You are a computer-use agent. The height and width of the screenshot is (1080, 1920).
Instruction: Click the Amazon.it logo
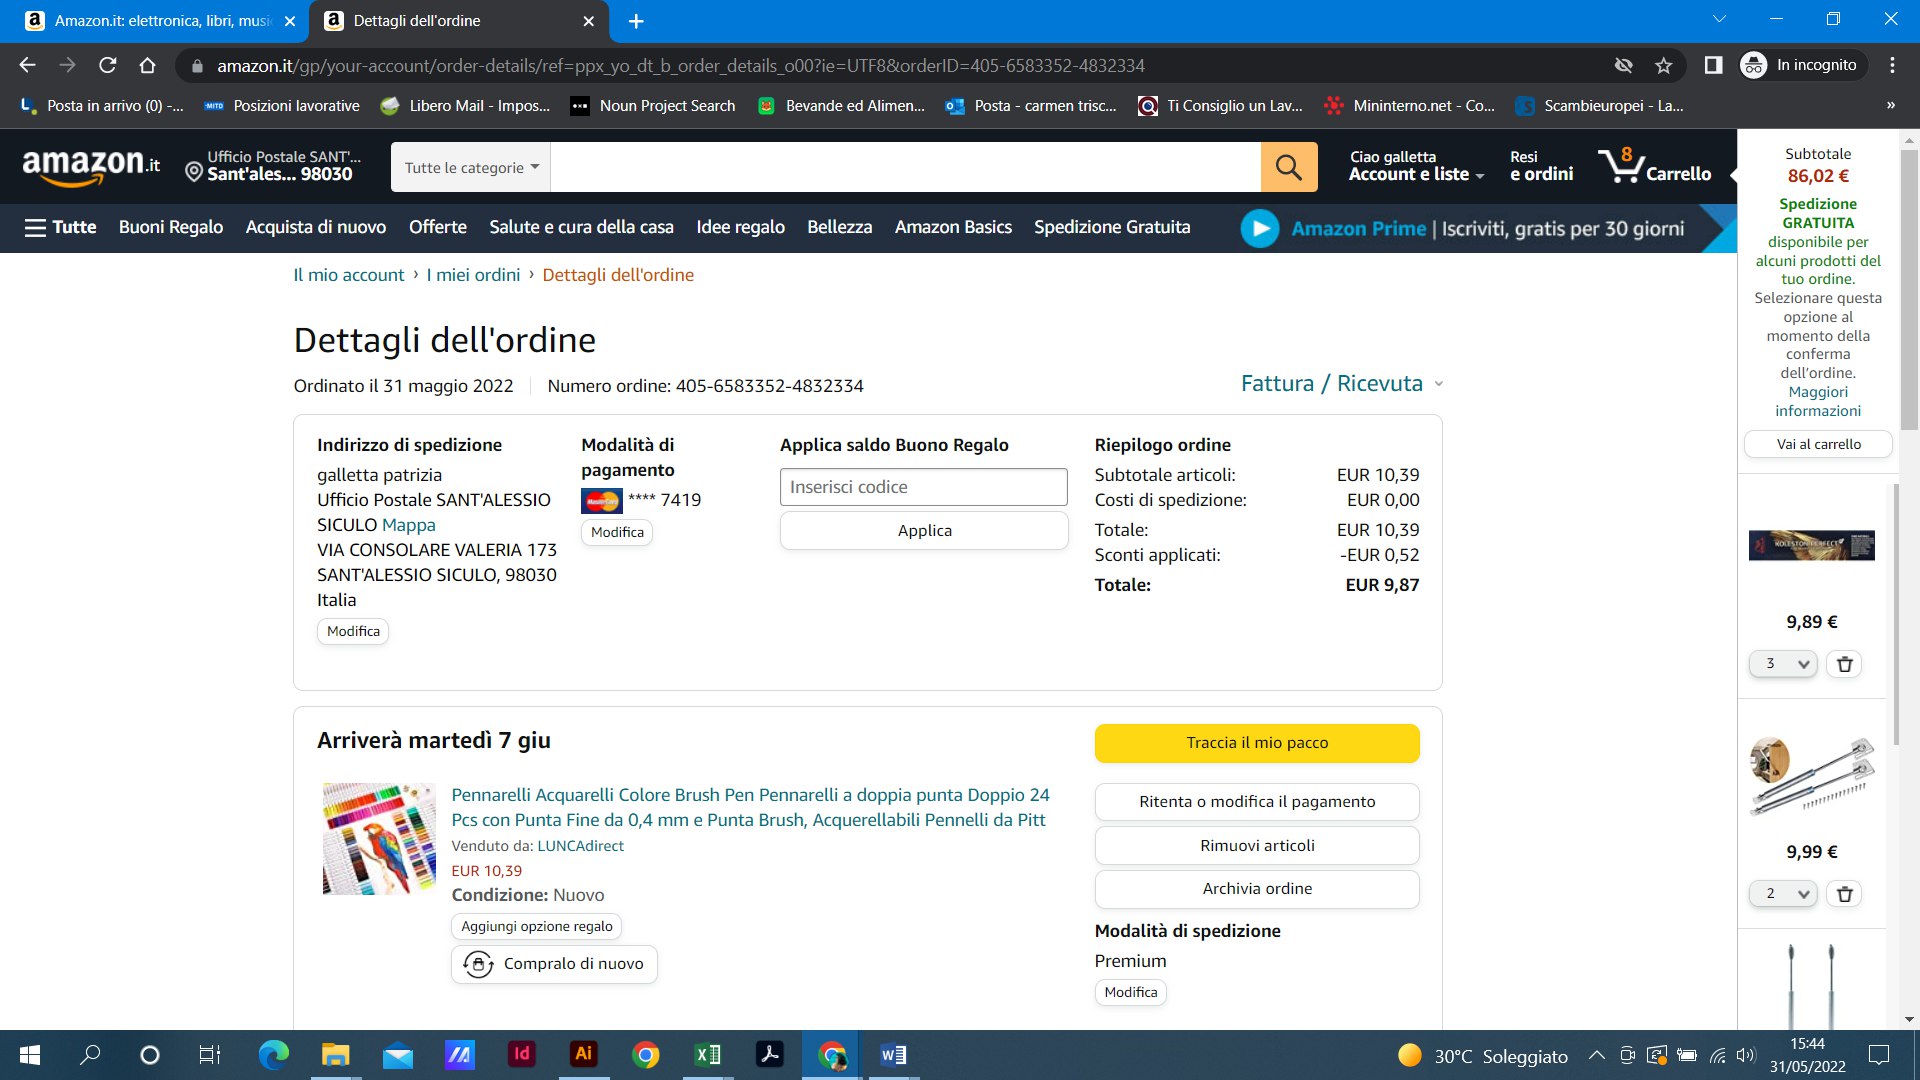pyautogui.click(x=91, y=166)
